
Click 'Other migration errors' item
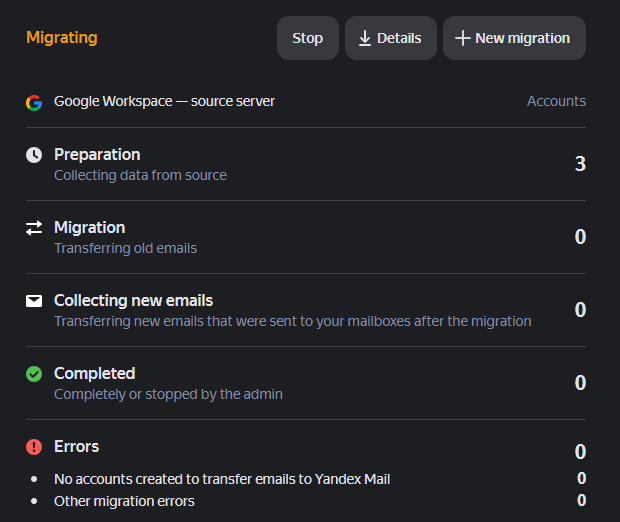pyautogui.click(x=124, y=501)
